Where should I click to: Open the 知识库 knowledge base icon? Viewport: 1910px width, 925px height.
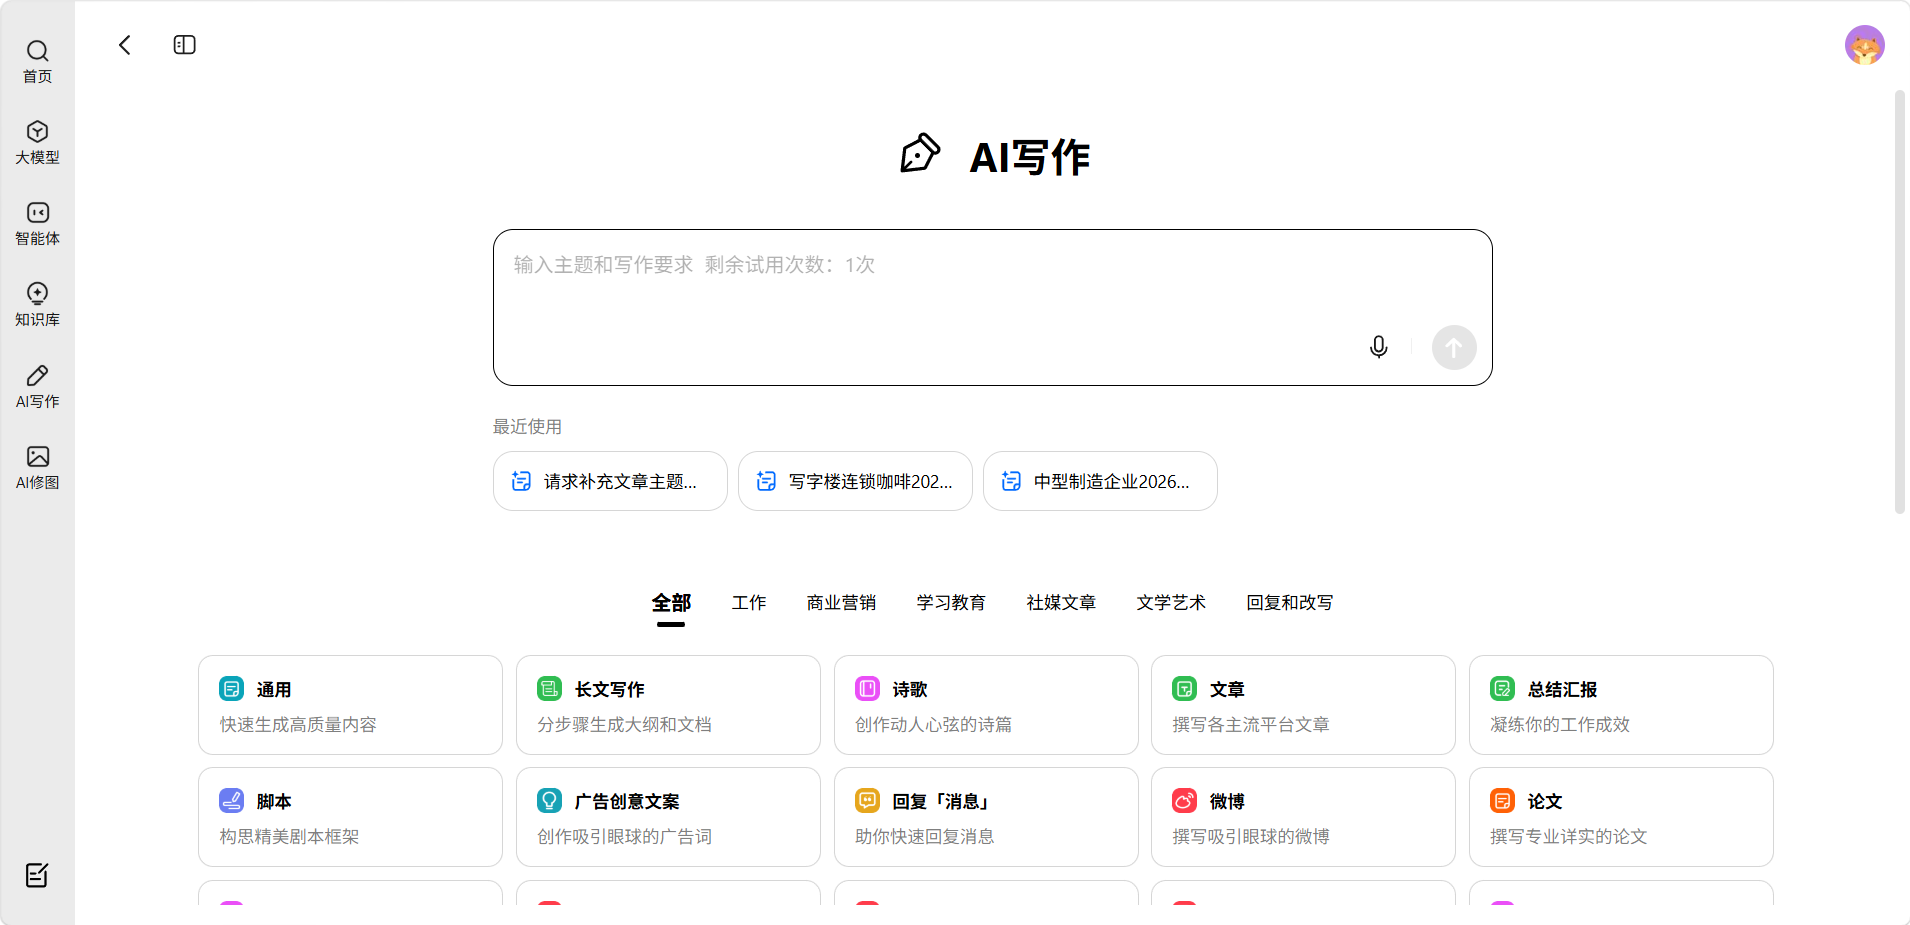[x=37, y=304]
